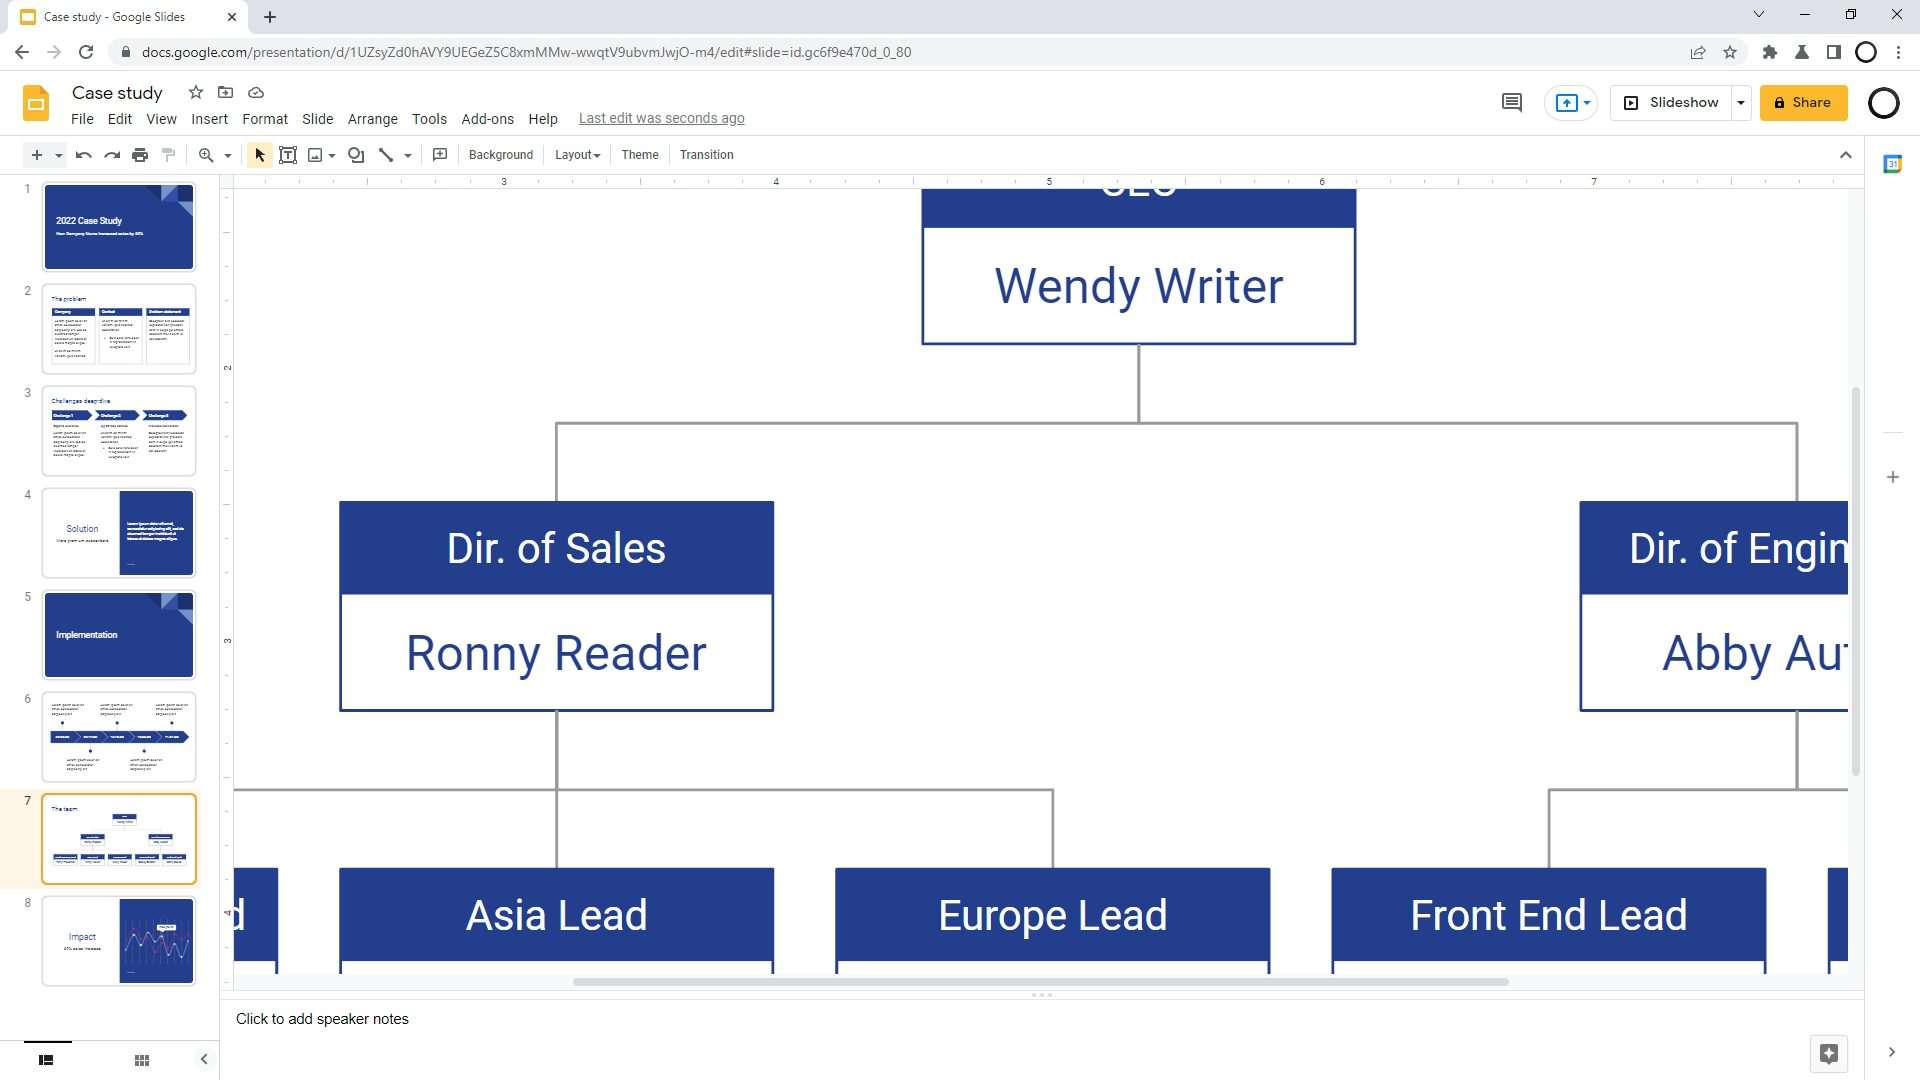Click the Background button
1920x1080 pixels.
pyautogui.click(x=501, y=155)
